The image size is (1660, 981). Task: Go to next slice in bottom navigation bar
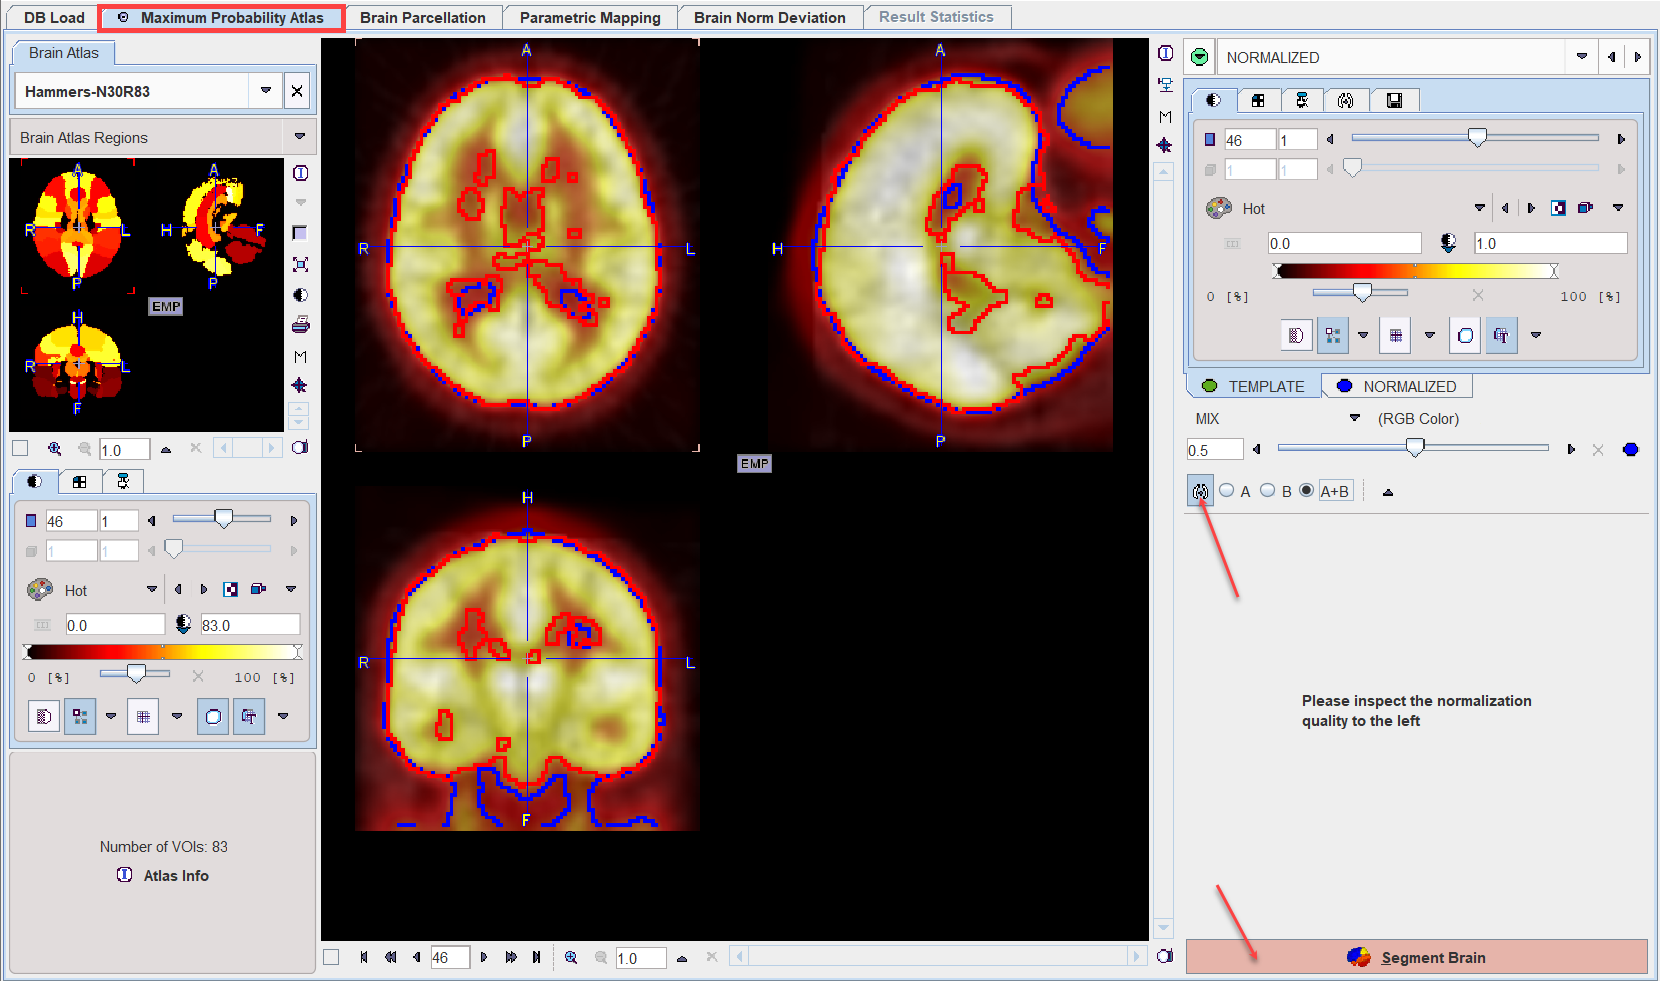click(x=484, y=957)
